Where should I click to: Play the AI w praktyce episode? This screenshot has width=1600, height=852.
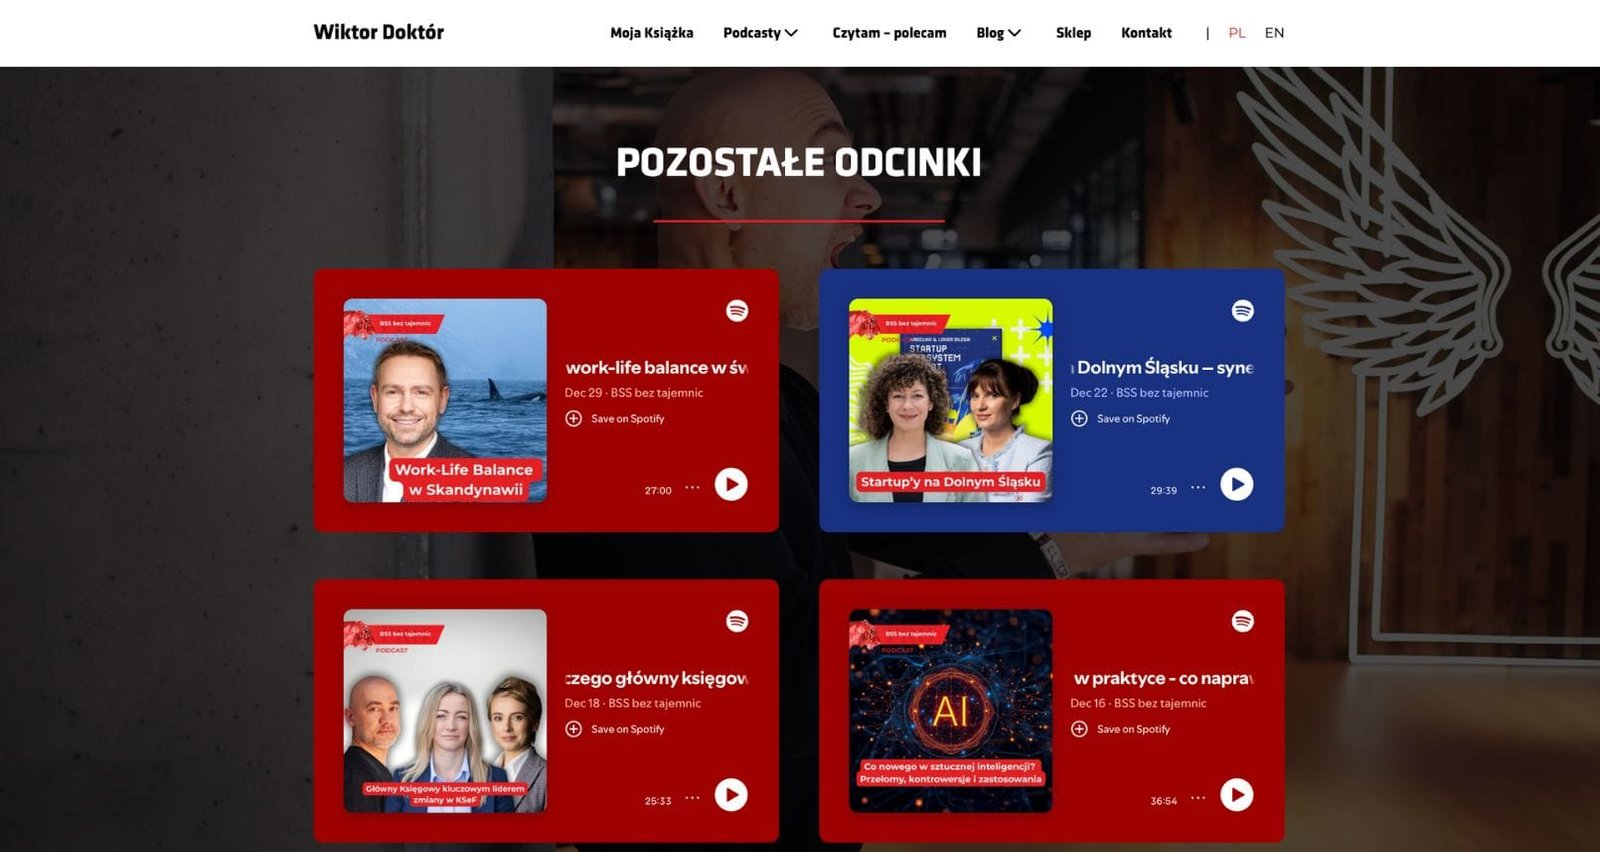pyautogui.click(x=1237, y=795)
